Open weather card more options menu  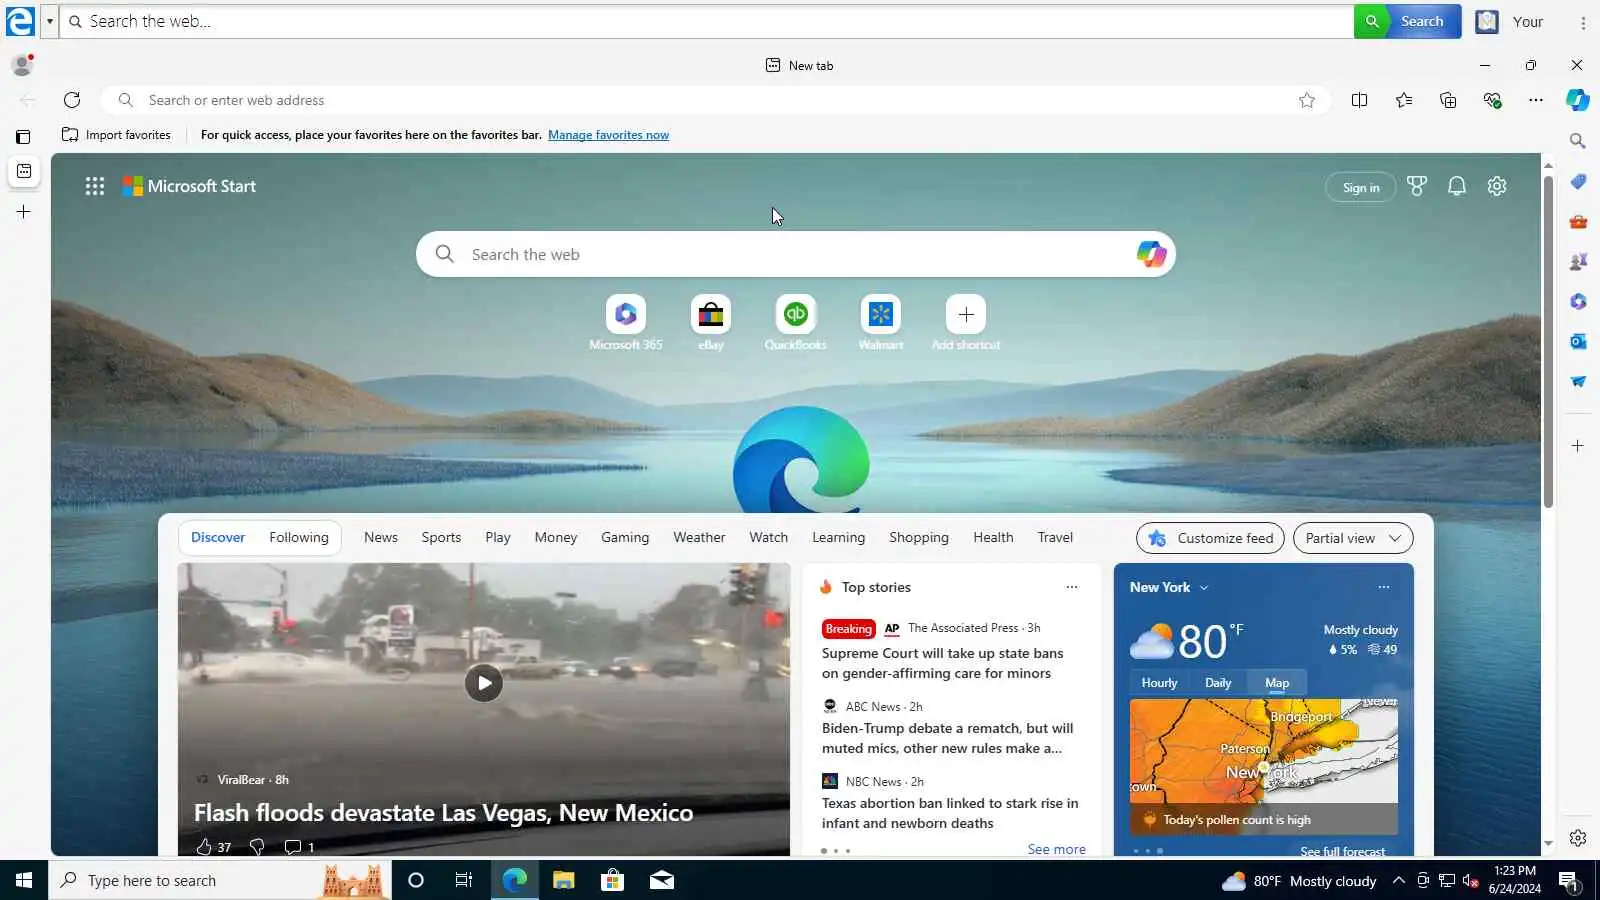coord(1384,587)
